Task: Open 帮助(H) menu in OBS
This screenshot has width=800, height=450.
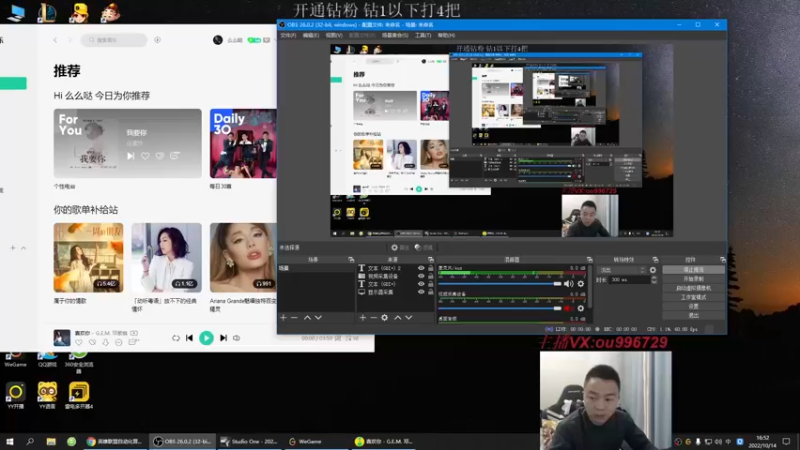Action: click(446, 35)
